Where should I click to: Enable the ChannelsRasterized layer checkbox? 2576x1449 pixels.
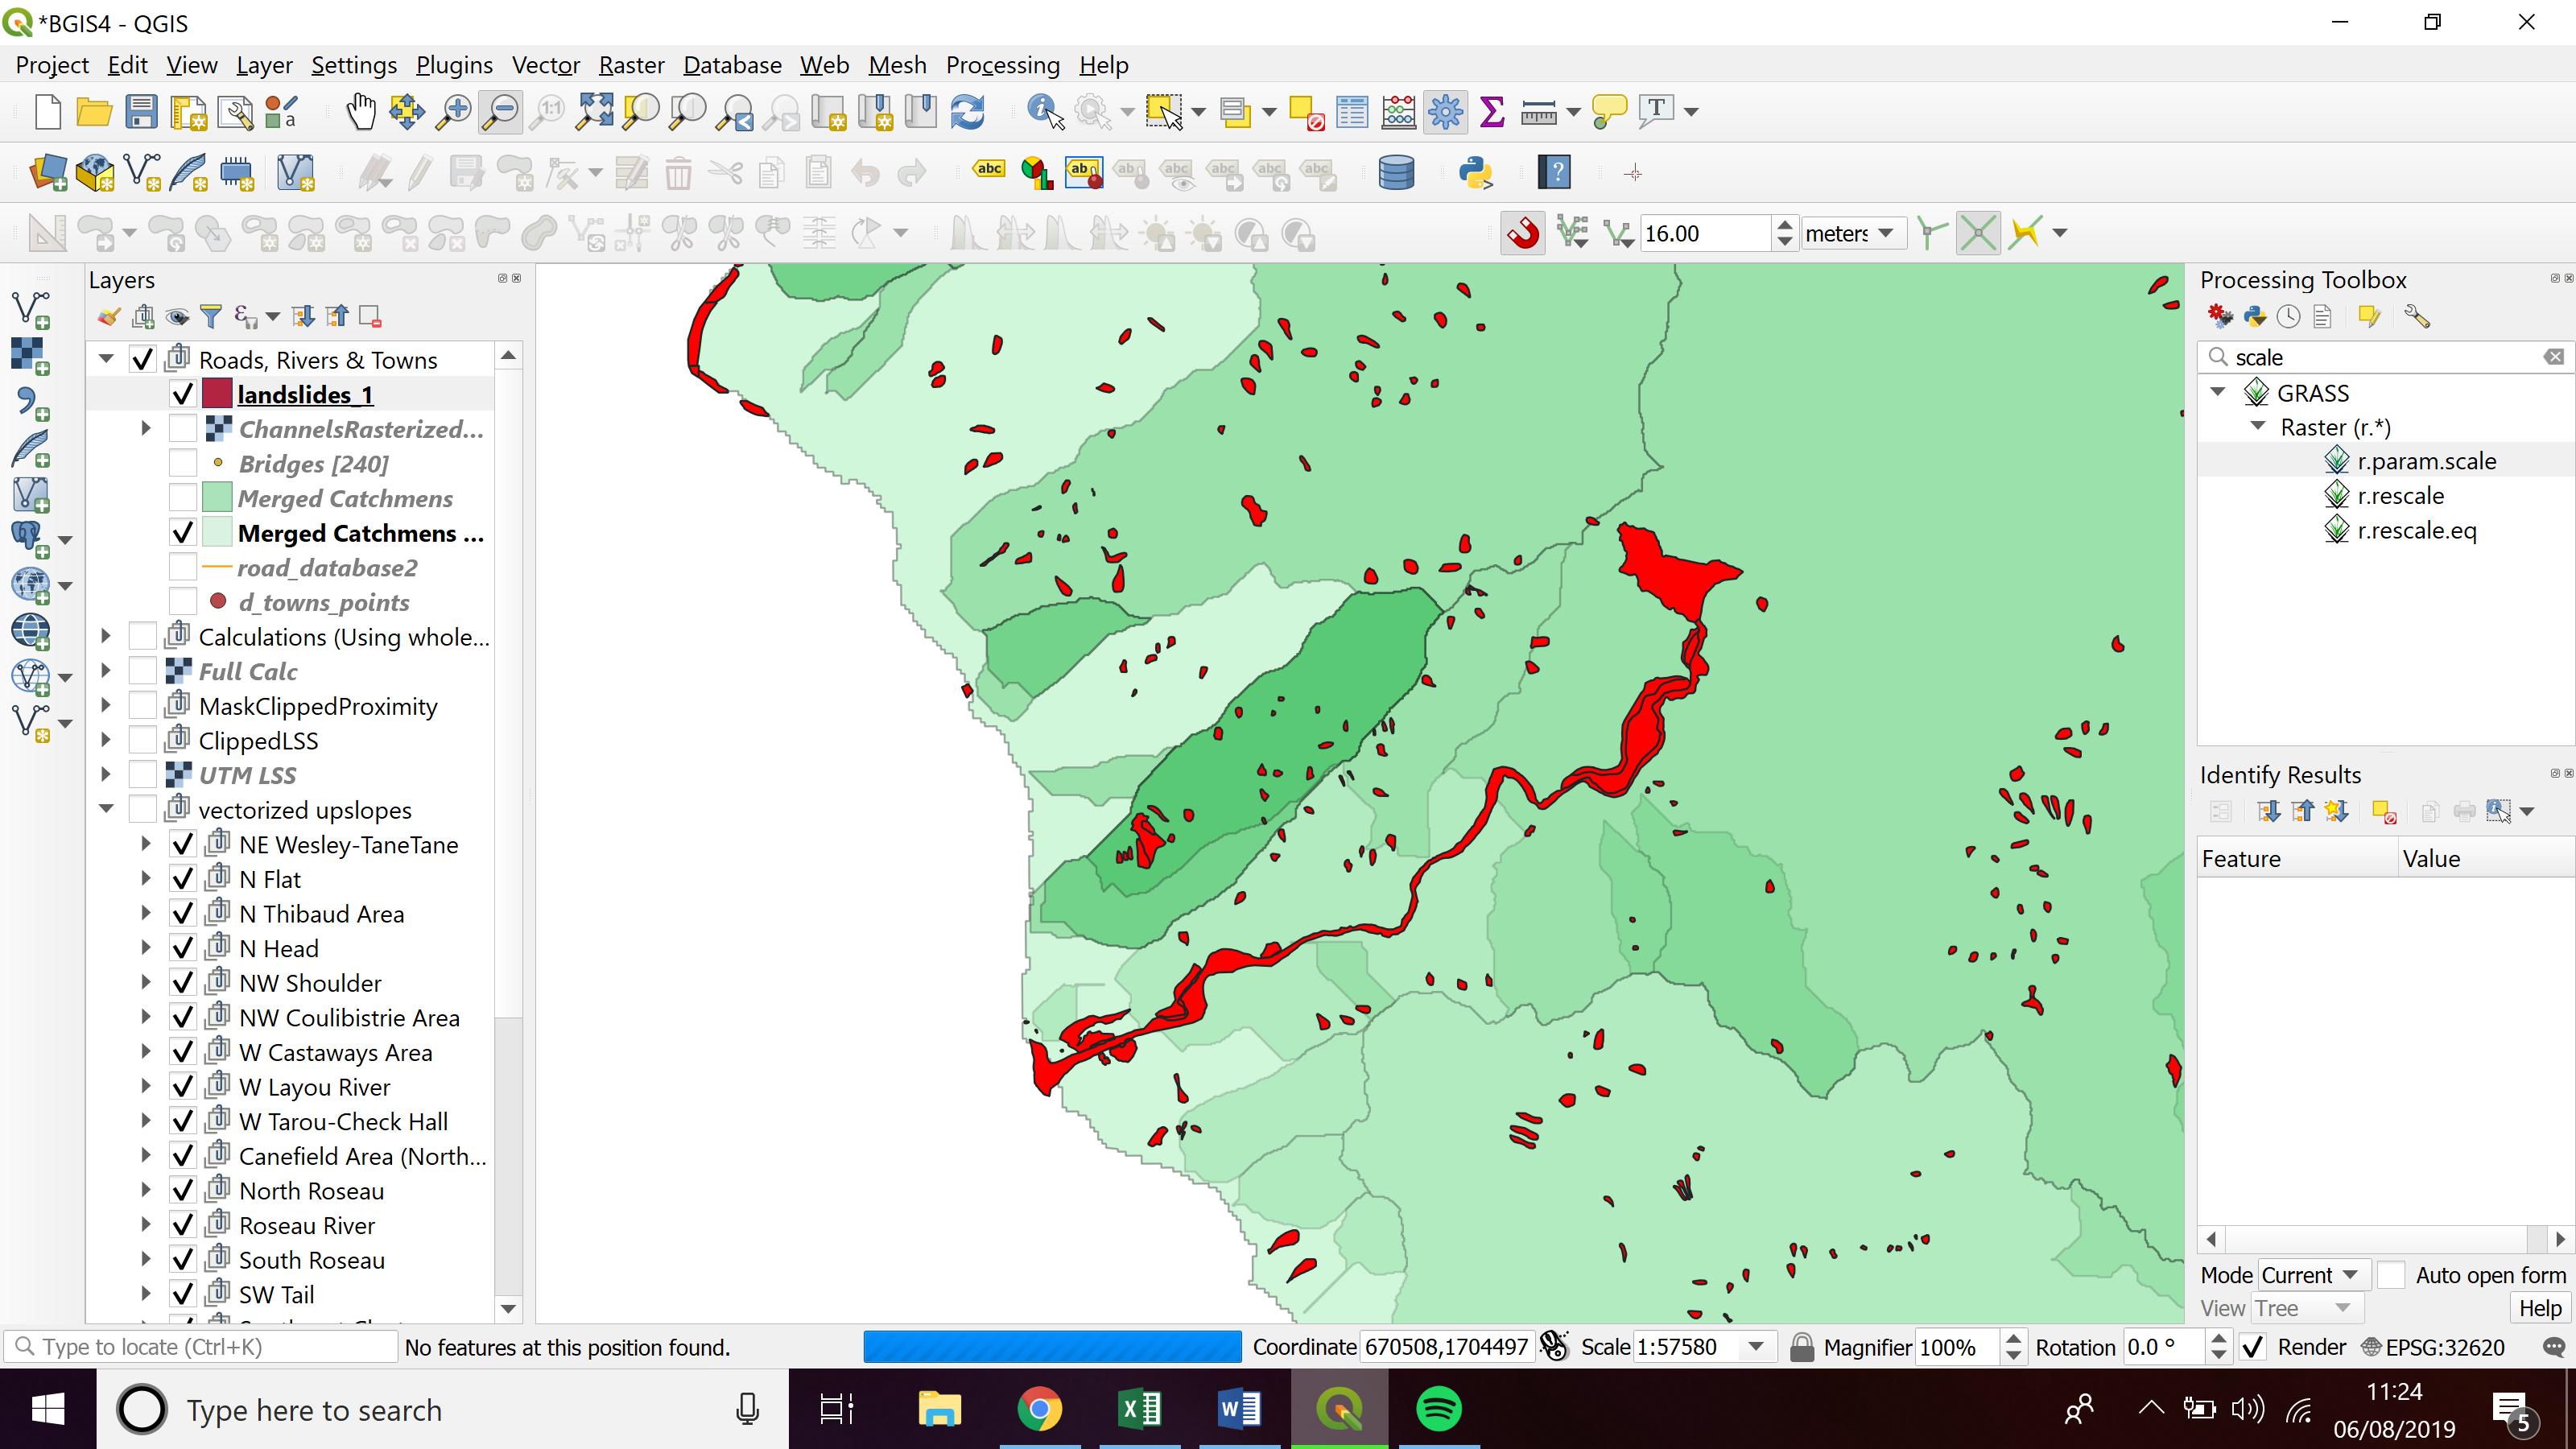[x=182, y=429]
